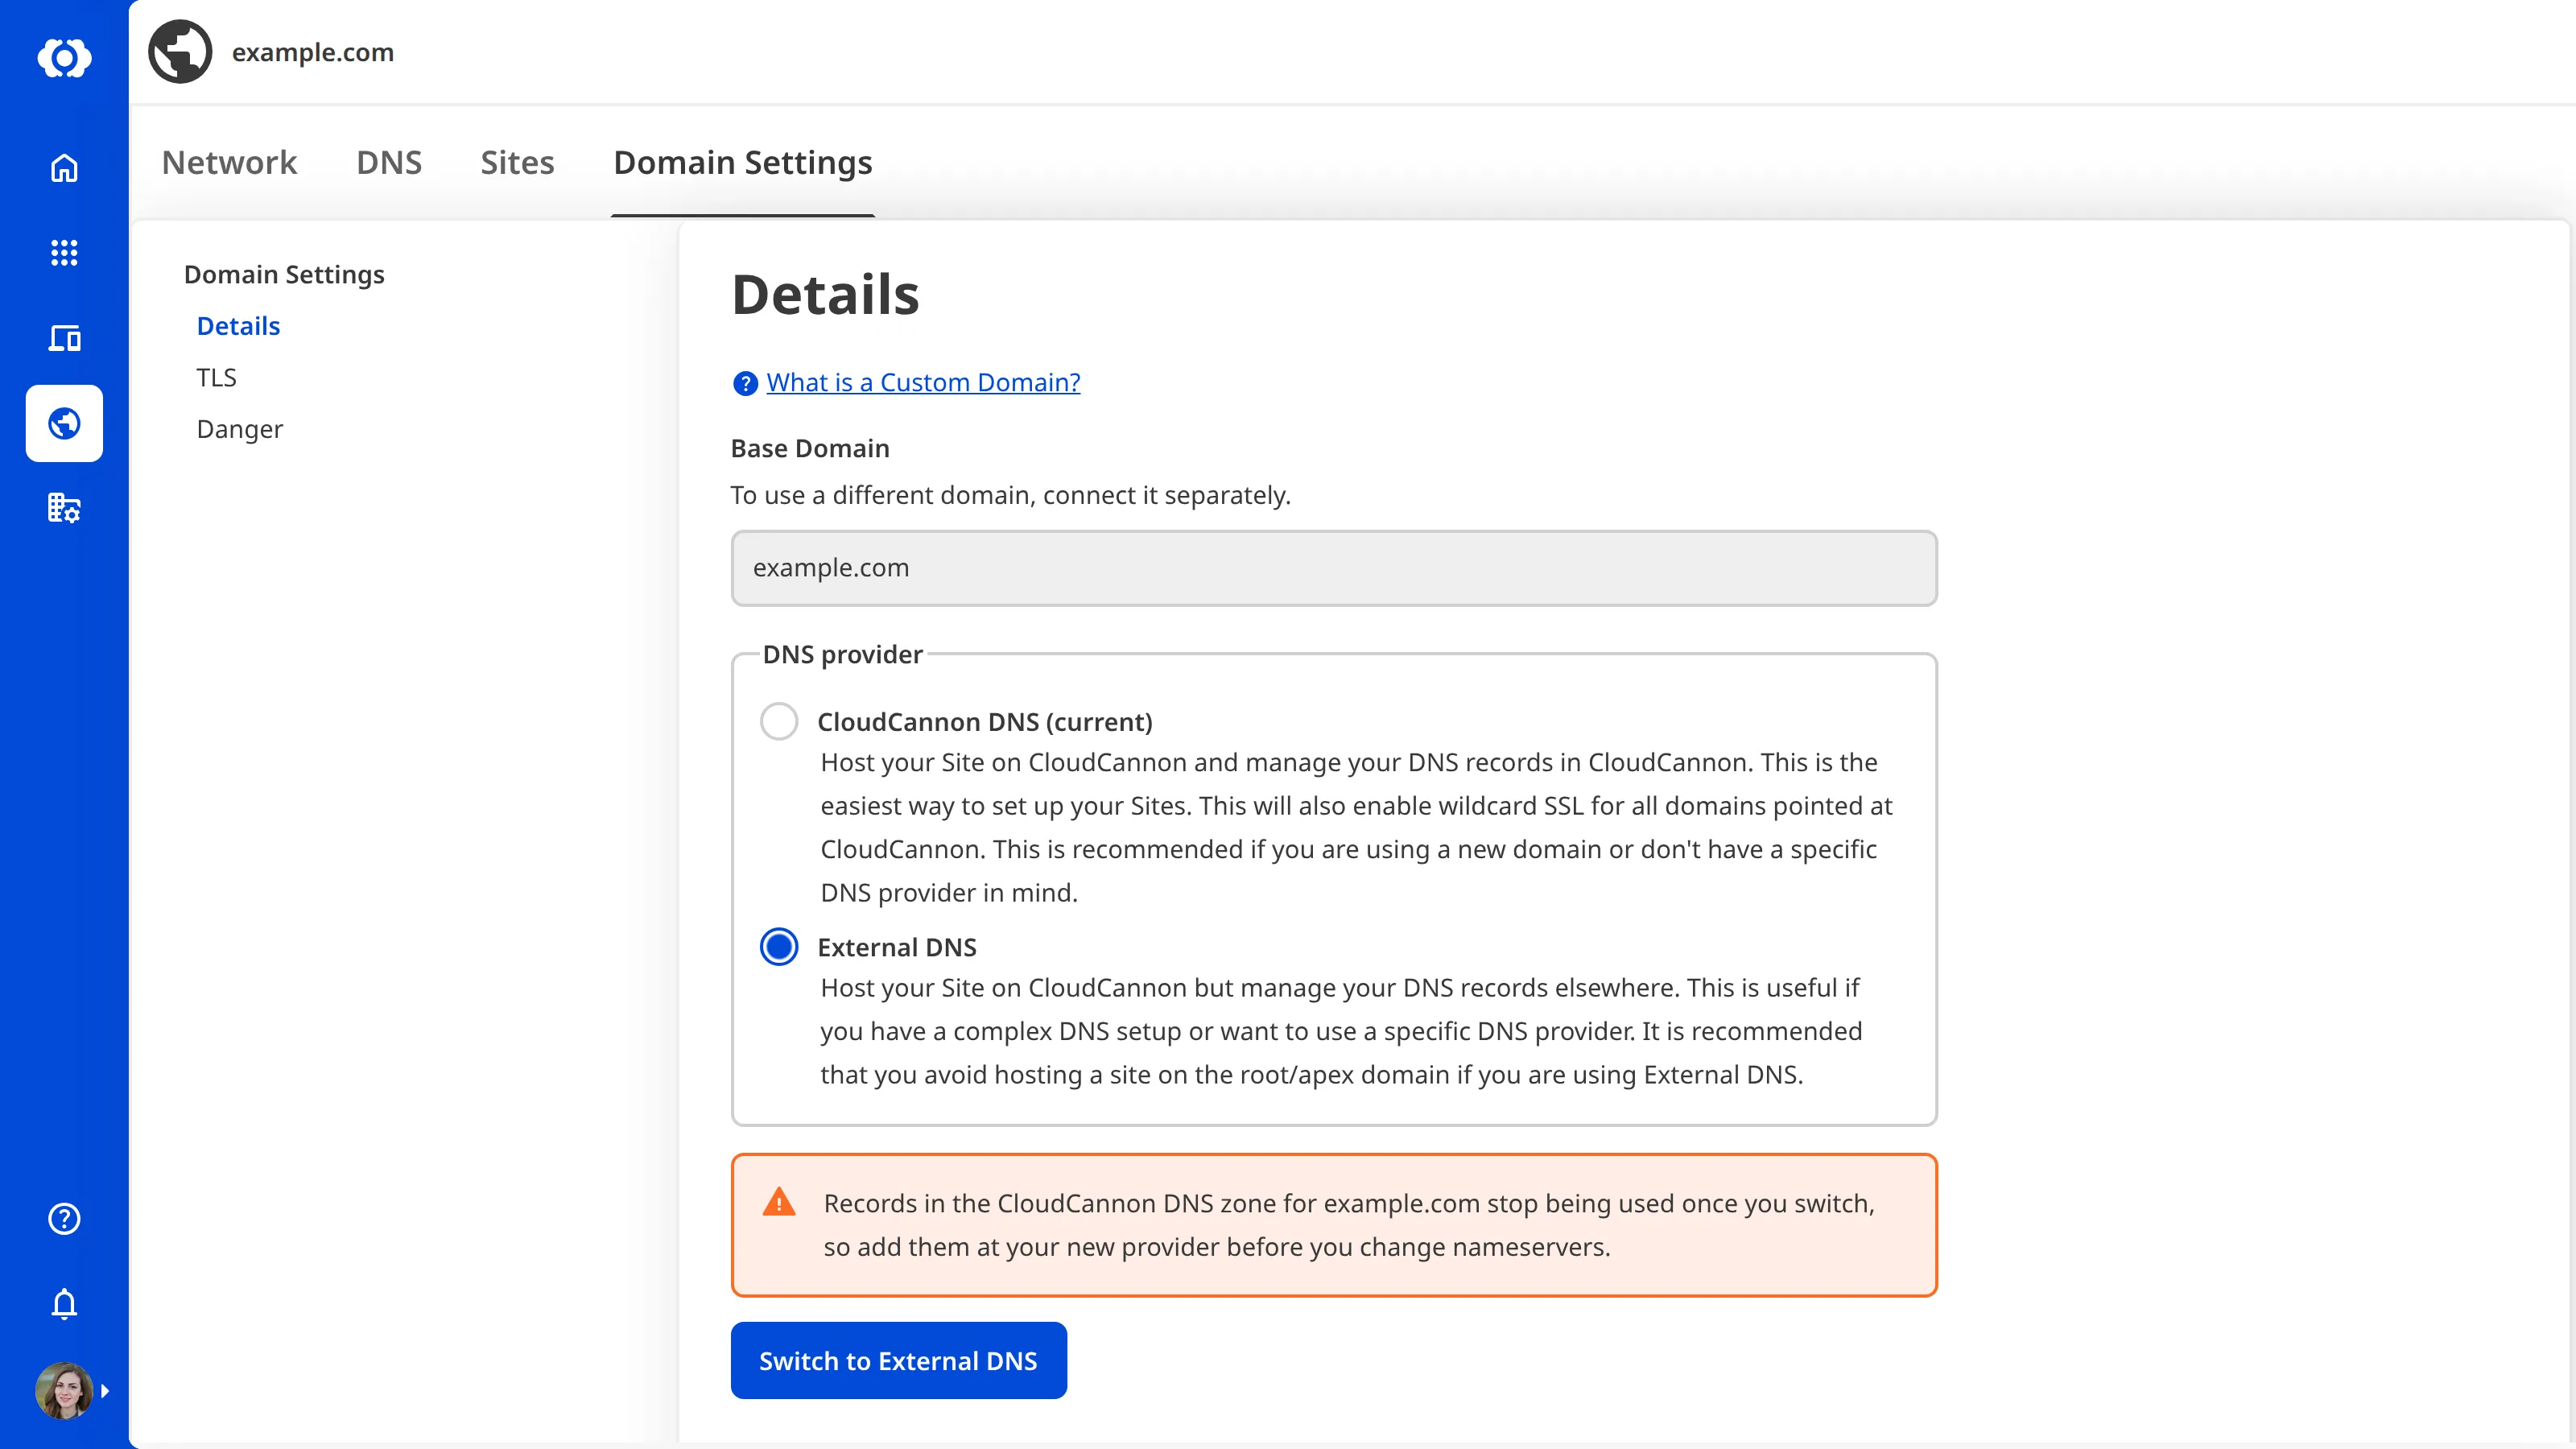Click the example.com title in the header
2576x1449 pixels.
tap(313, 52)
